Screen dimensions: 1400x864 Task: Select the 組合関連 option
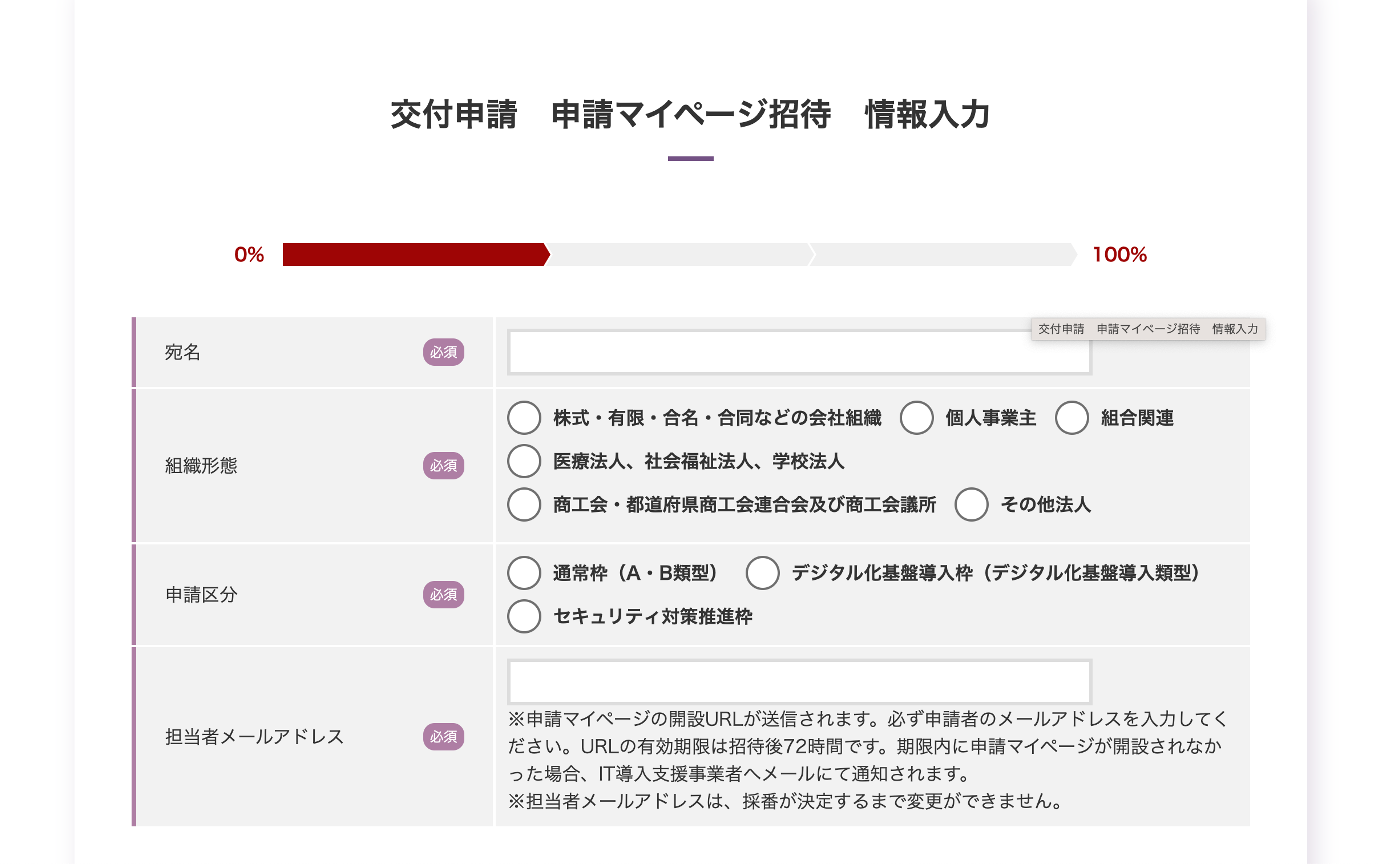(1072, 418)
